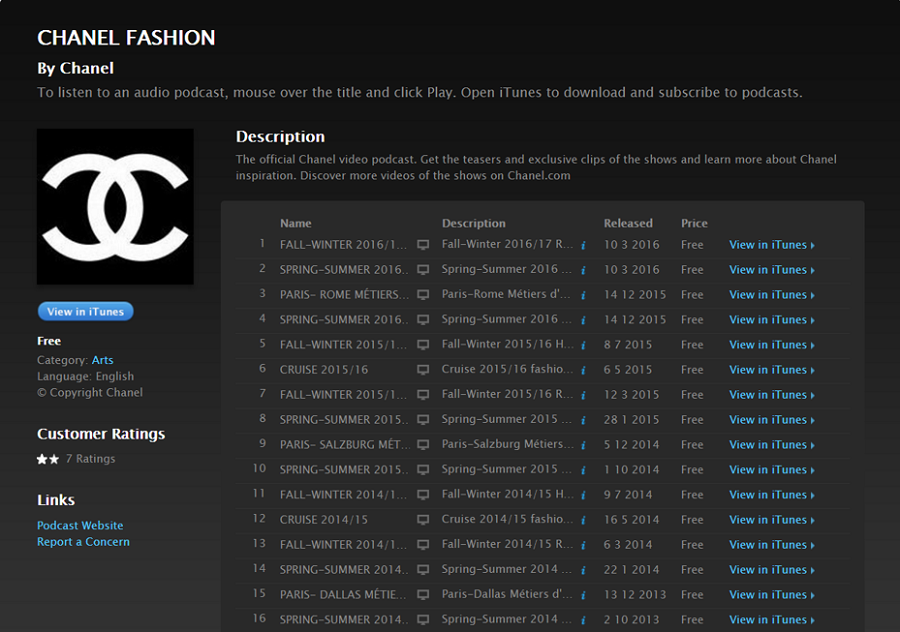The image size is (900, 632).
Task: View row 14 episode in iTunes
Action: [x=771, y=570]
